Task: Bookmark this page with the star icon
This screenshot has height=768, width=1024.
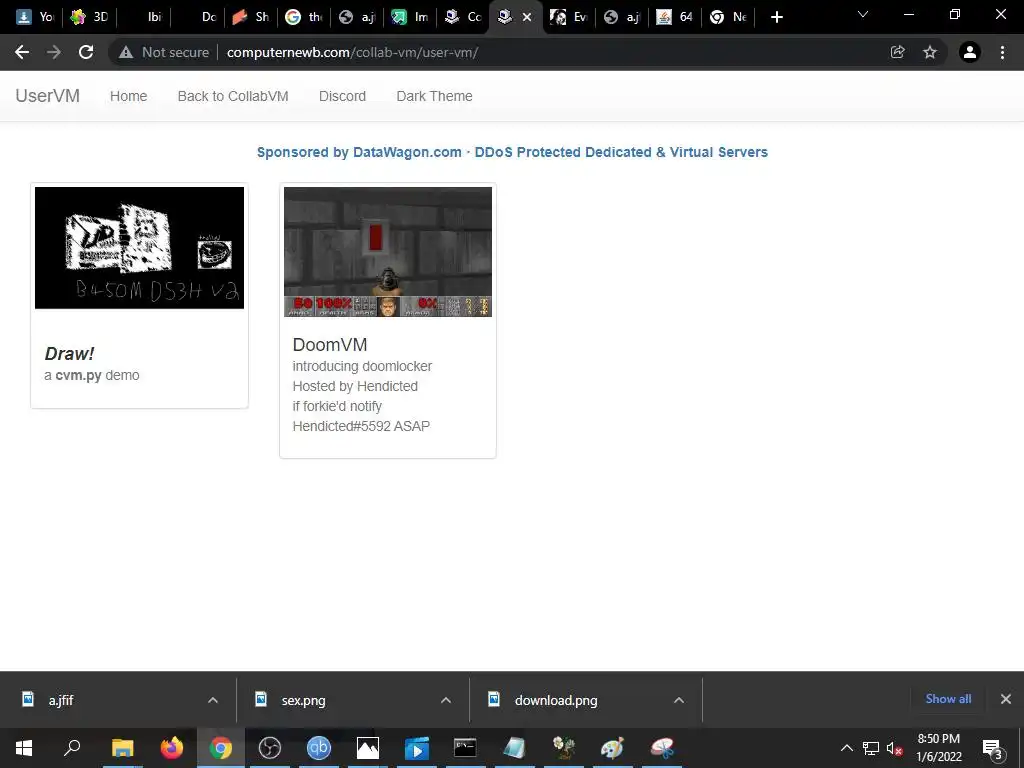Action: point(930,52)
